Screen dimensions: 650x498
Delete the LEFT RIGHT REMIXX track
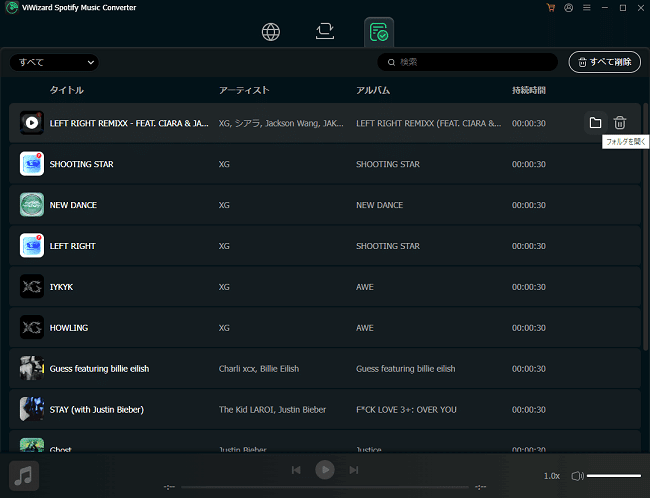coord(620,123)
